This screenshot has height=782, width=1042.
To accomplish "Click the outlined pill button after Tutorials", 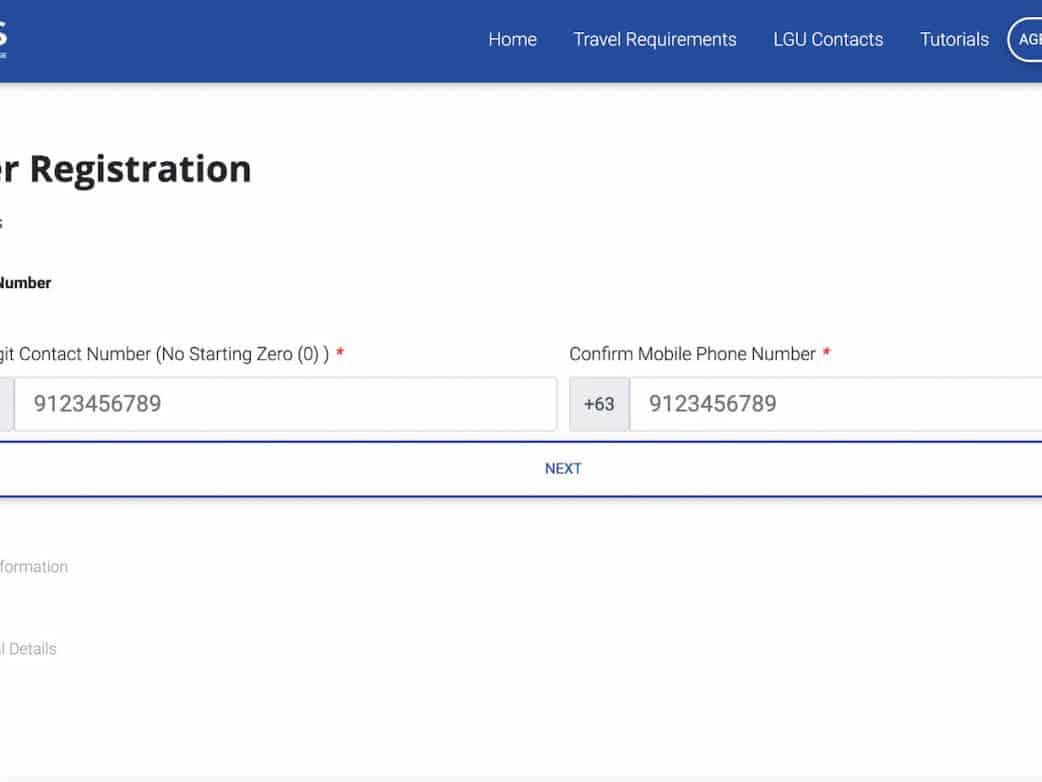I will tap(1026, 40).
